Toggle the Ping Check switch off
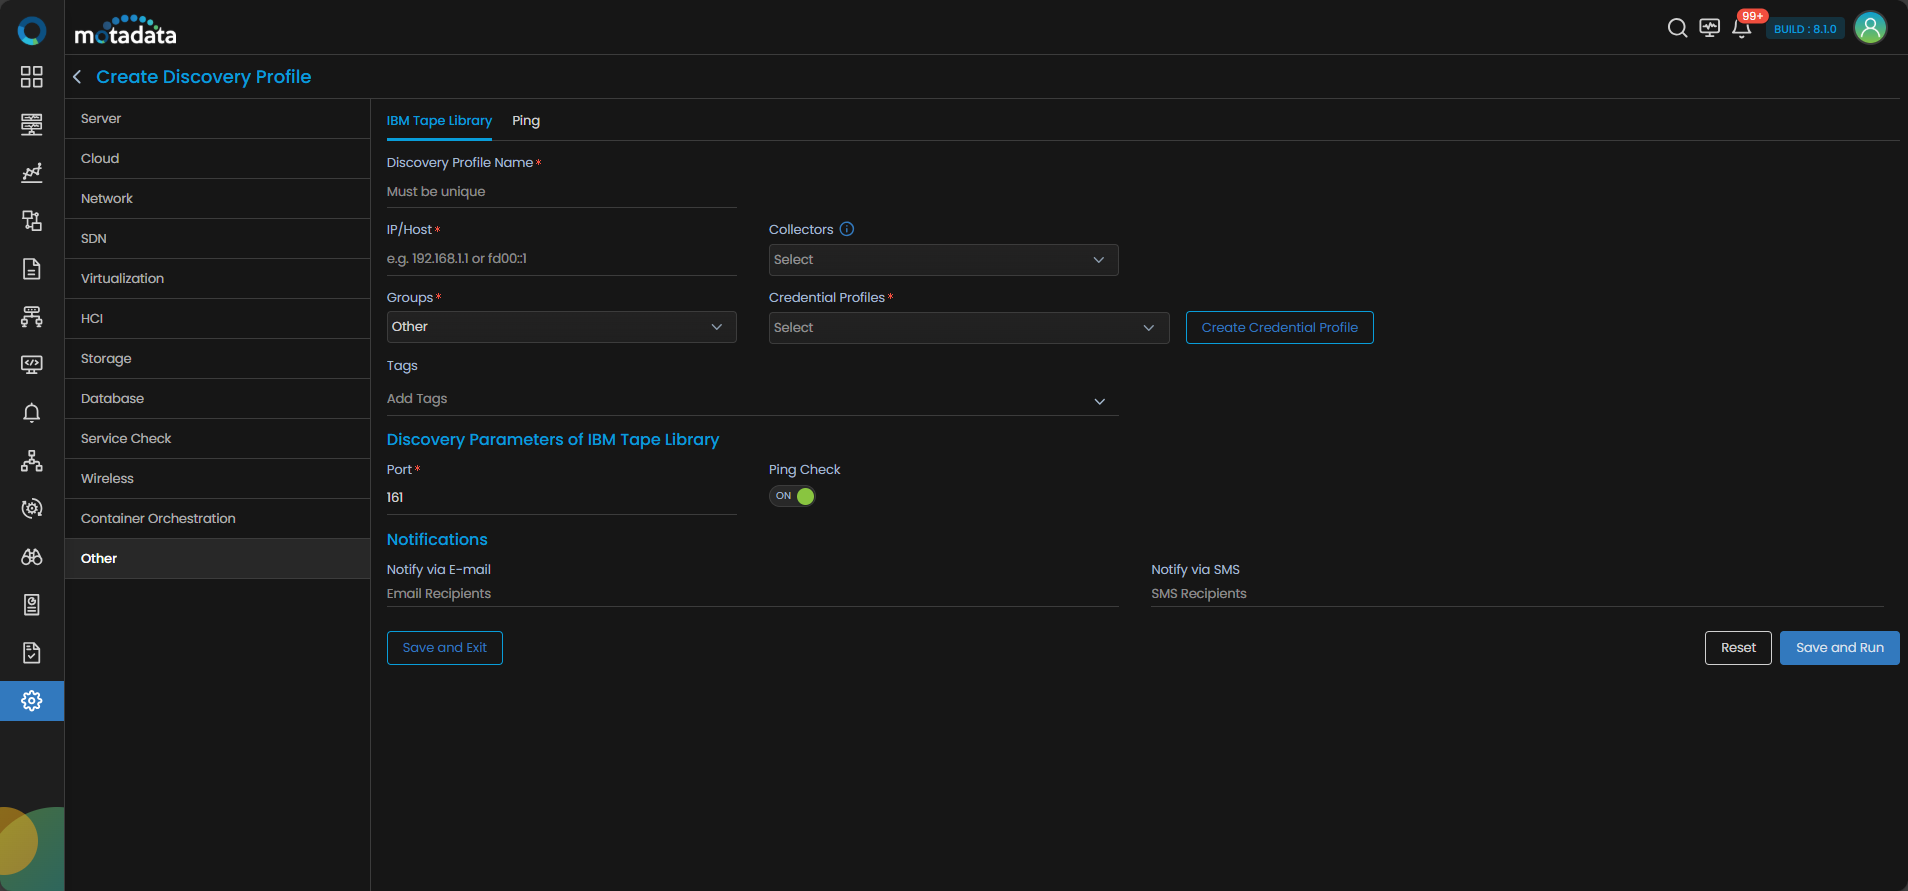 point(792,496)
